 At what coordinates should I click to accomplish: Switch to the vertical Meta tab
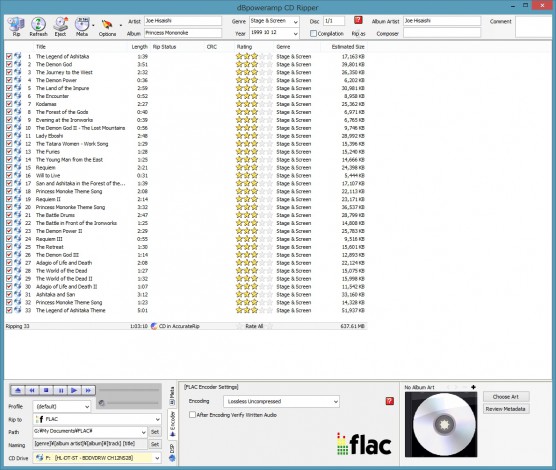pyautogui.click(x=172, y=396)
